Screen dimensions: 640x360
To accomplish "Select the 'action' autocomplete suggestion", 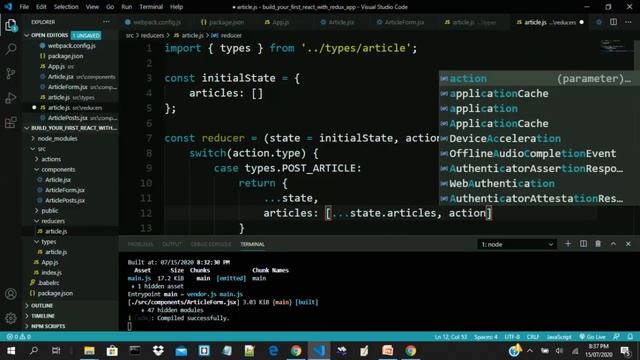I will click(538, 78).
